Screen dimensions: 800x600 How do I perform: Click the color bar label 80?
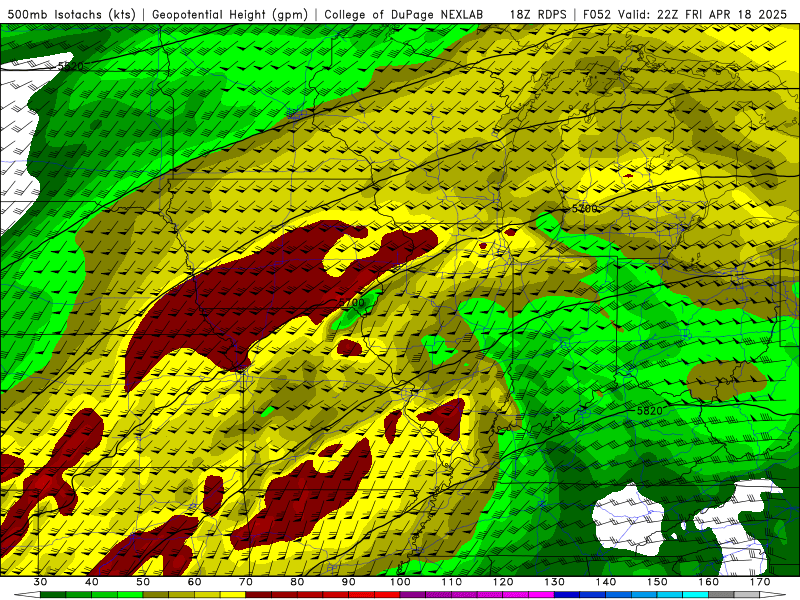[x=297, y=582]
